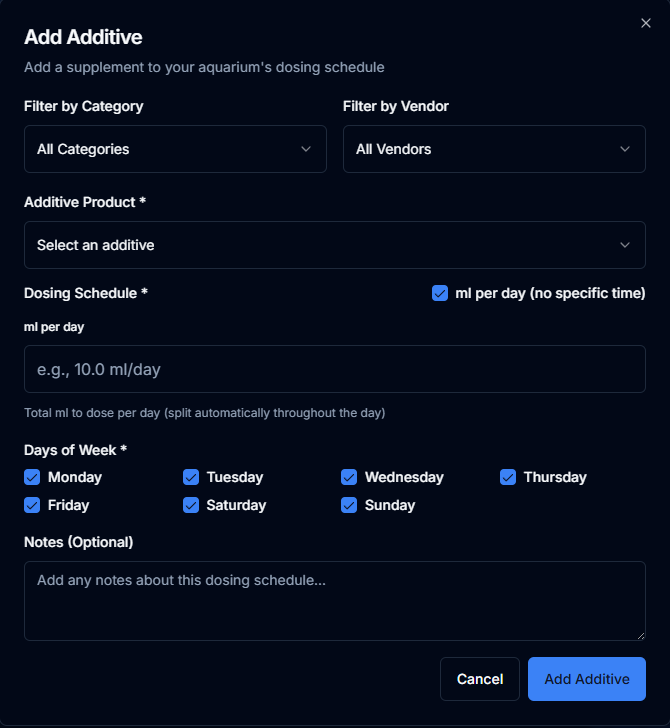Screen dimensions: 670x728
Task: Click the Additive Product chevron icon
Action: pos(625,245)
